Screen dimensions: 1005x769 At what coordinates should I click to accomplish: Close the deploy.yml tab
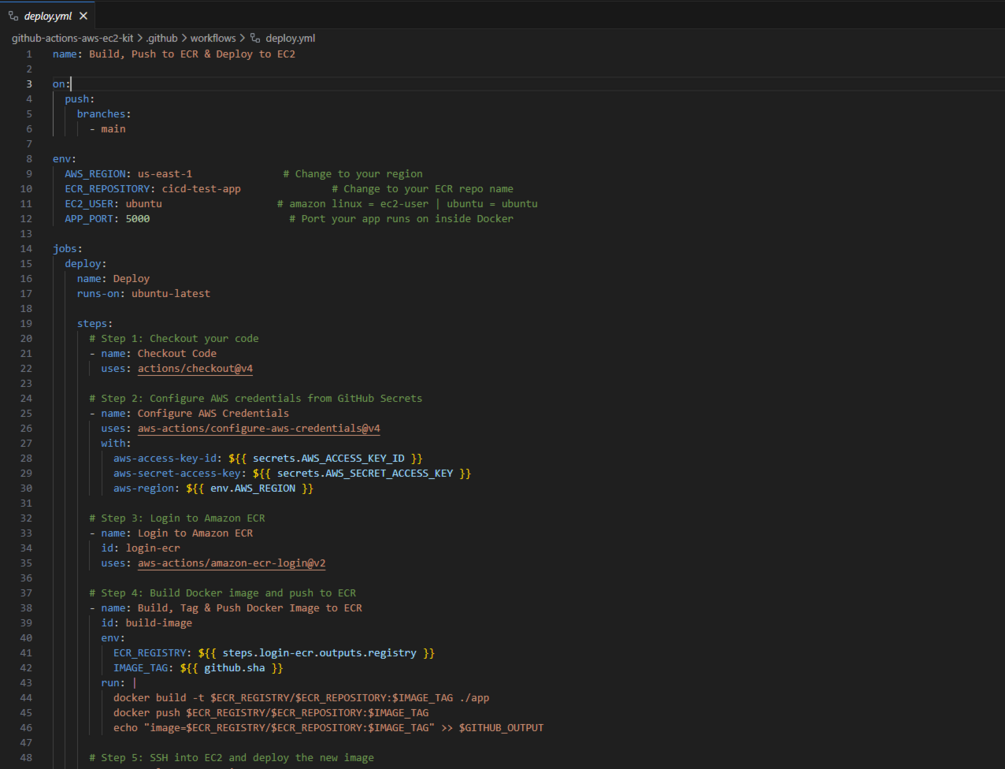(x=83, y=16)
